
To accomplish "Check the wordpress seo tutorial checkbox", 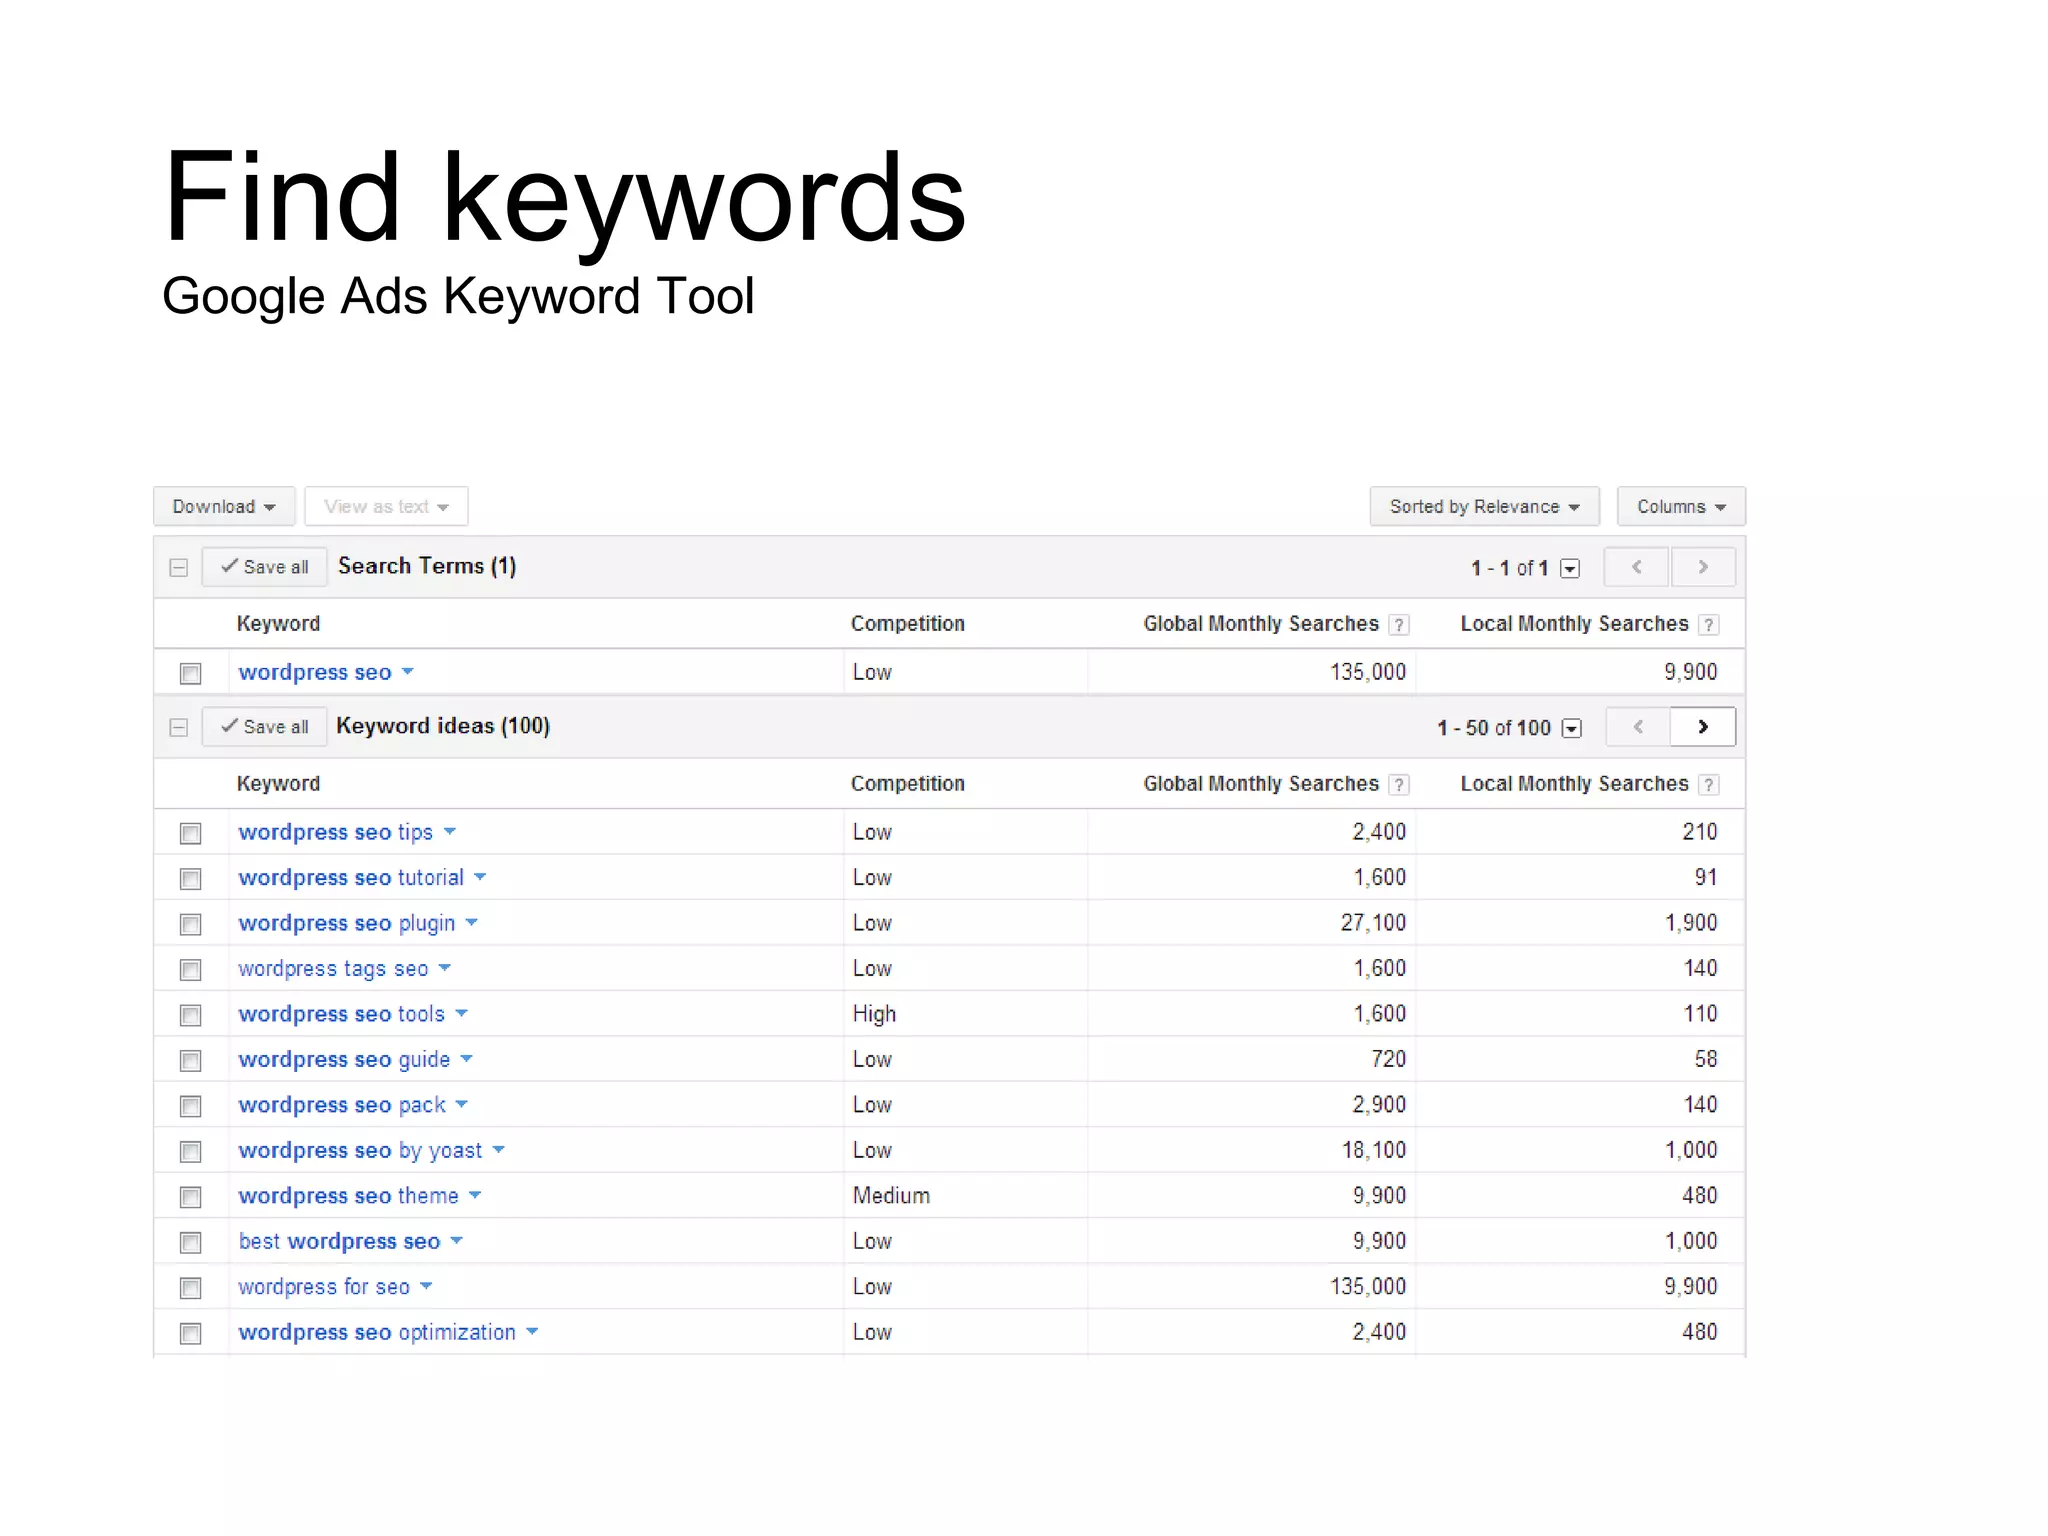I will pos(190,878).
